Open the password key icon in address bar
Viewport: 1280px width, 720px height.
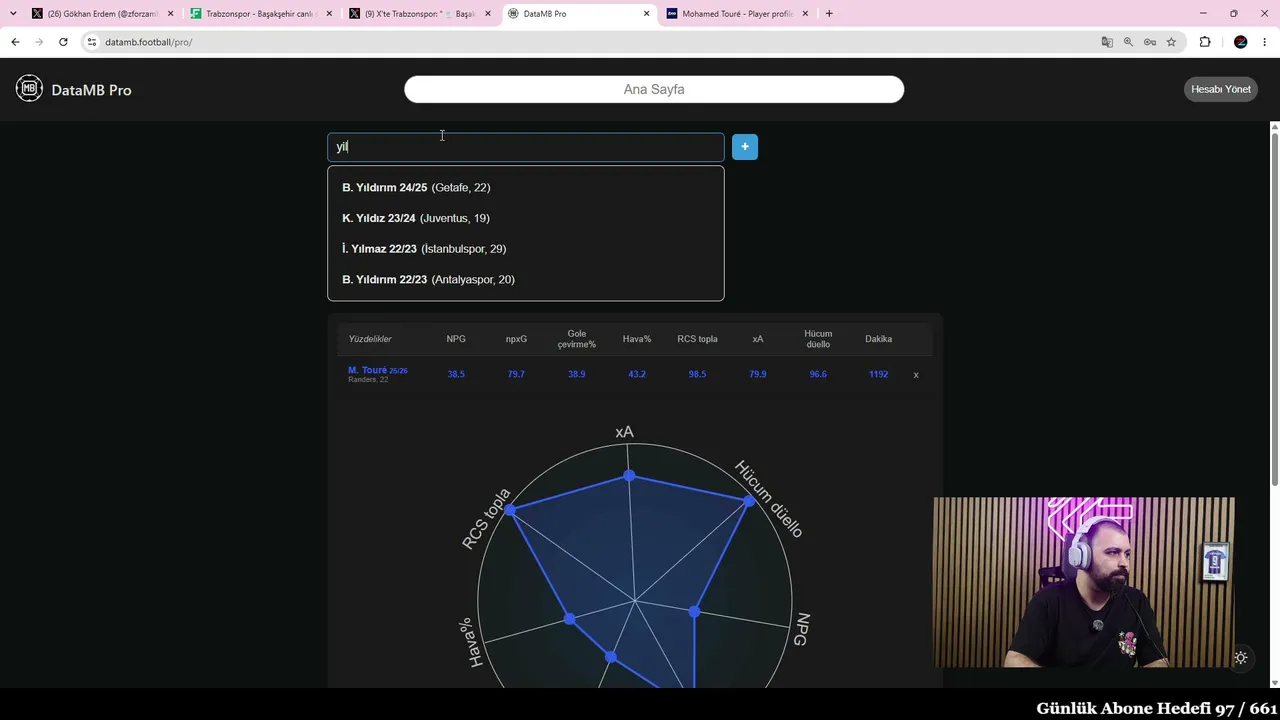[x=1150, y=42]
